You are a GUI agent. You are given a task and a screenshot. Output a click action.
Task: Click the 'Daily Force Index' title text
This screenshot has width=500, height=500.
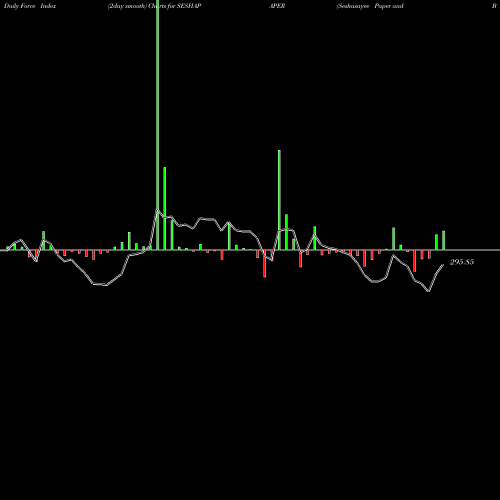coord(30,6)
